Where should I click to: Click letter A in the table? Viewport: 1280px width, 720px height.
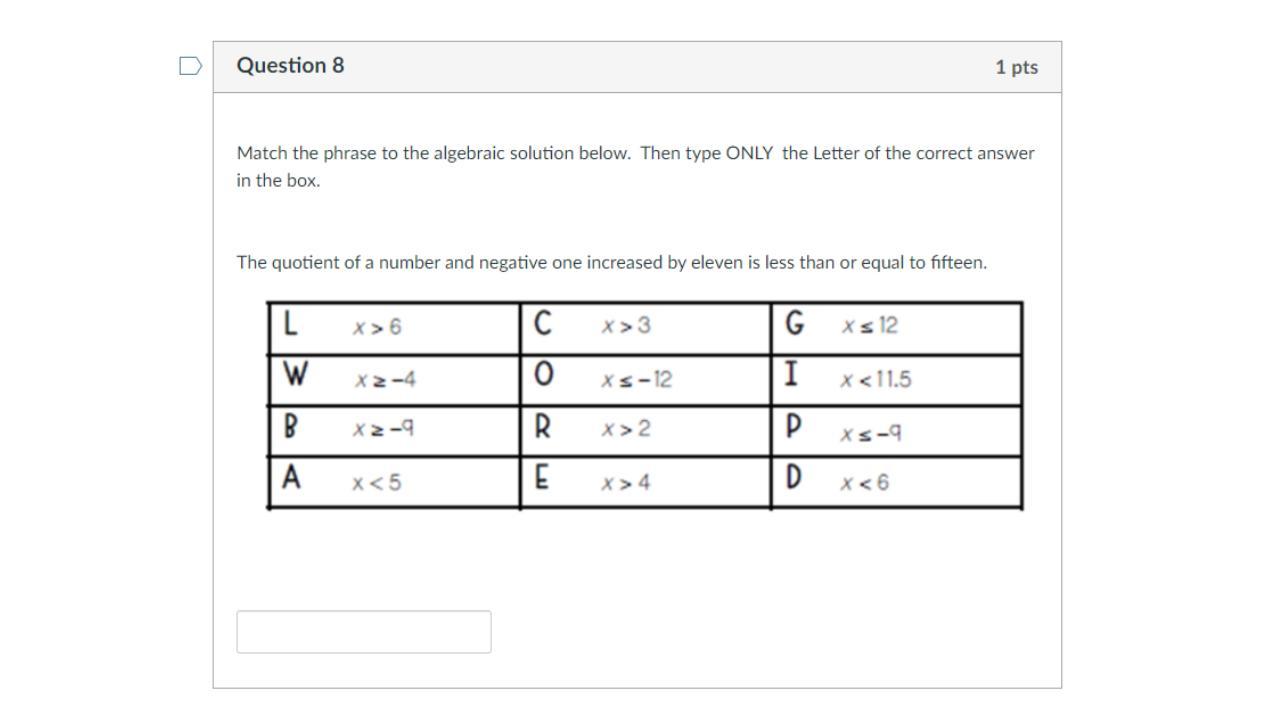coord(291,478)
